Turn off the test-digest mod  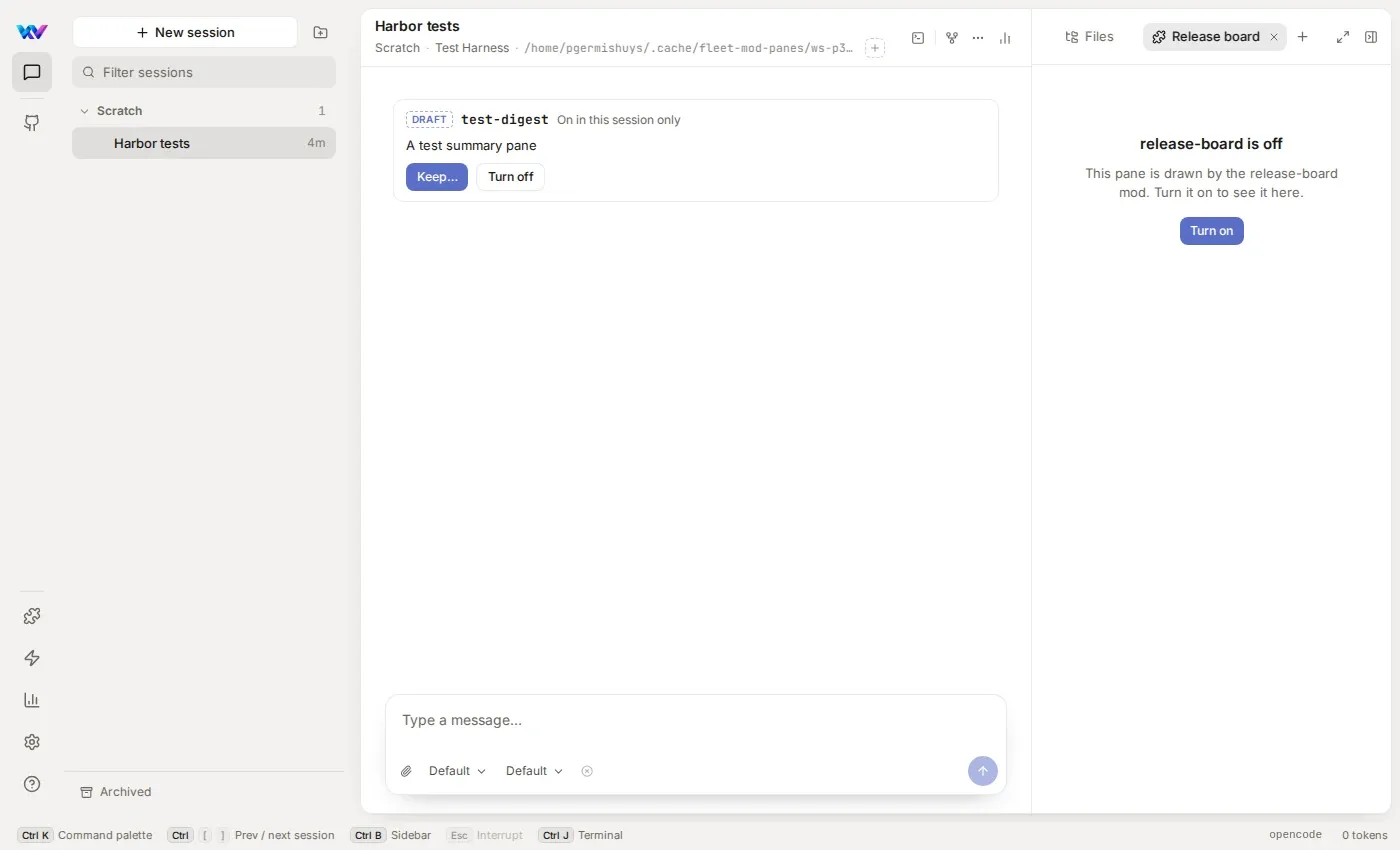(x=510, y=177)
